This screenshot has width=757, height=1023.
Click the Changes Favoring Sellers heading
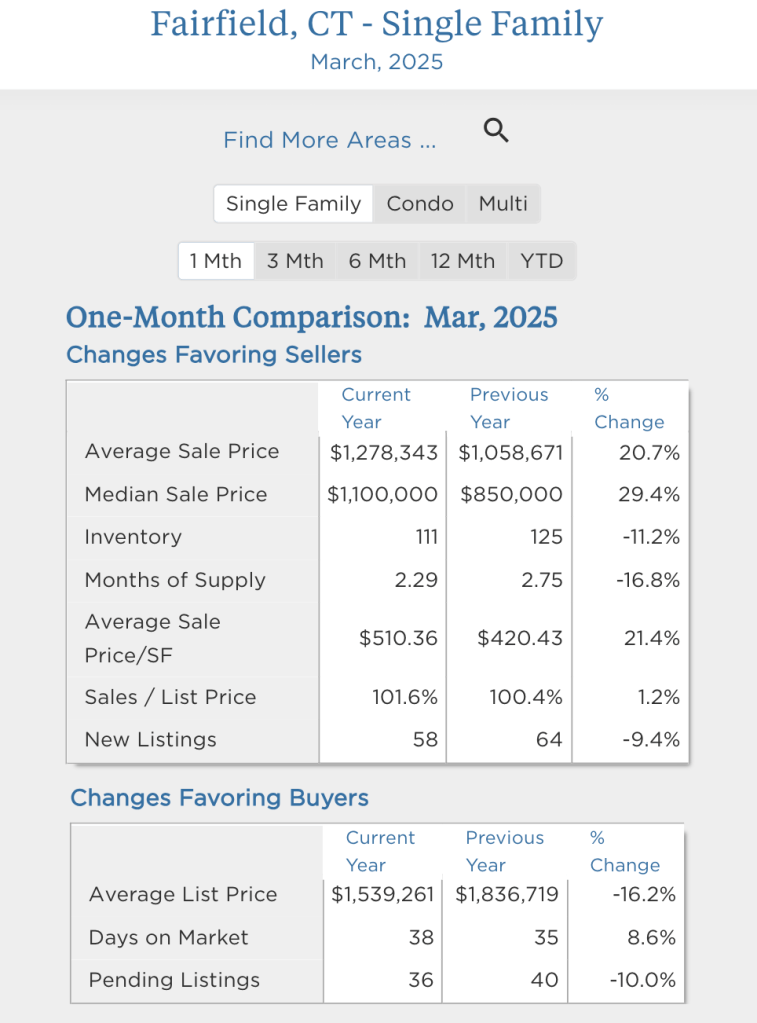coord(214,355)
